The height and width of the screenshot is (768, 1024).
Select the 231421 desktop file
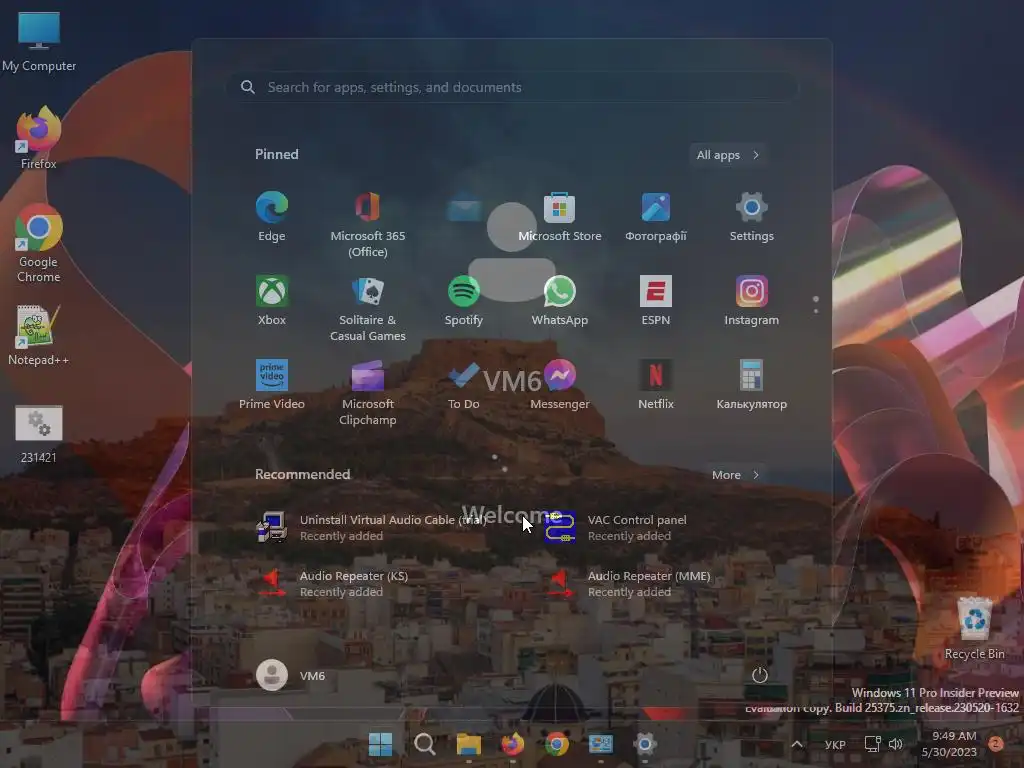[39, 434]
